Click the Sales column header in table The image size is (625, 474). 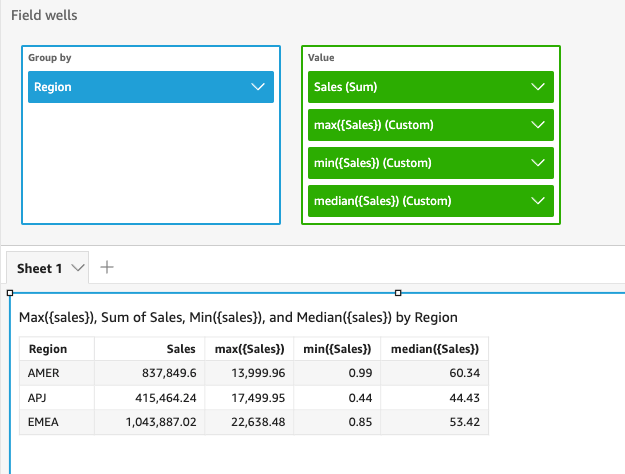181,349
